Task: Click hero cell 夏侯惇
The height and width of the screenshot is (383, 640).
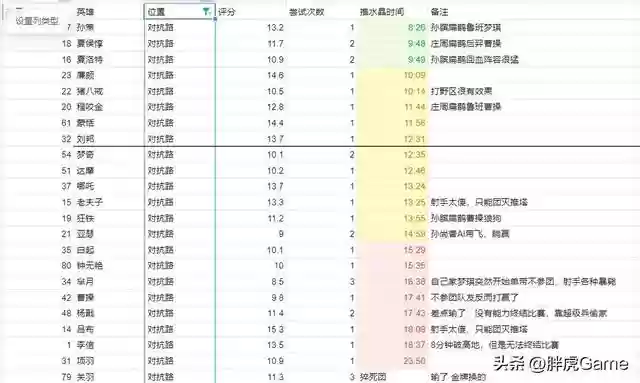Action: click(x=90, y=43)
